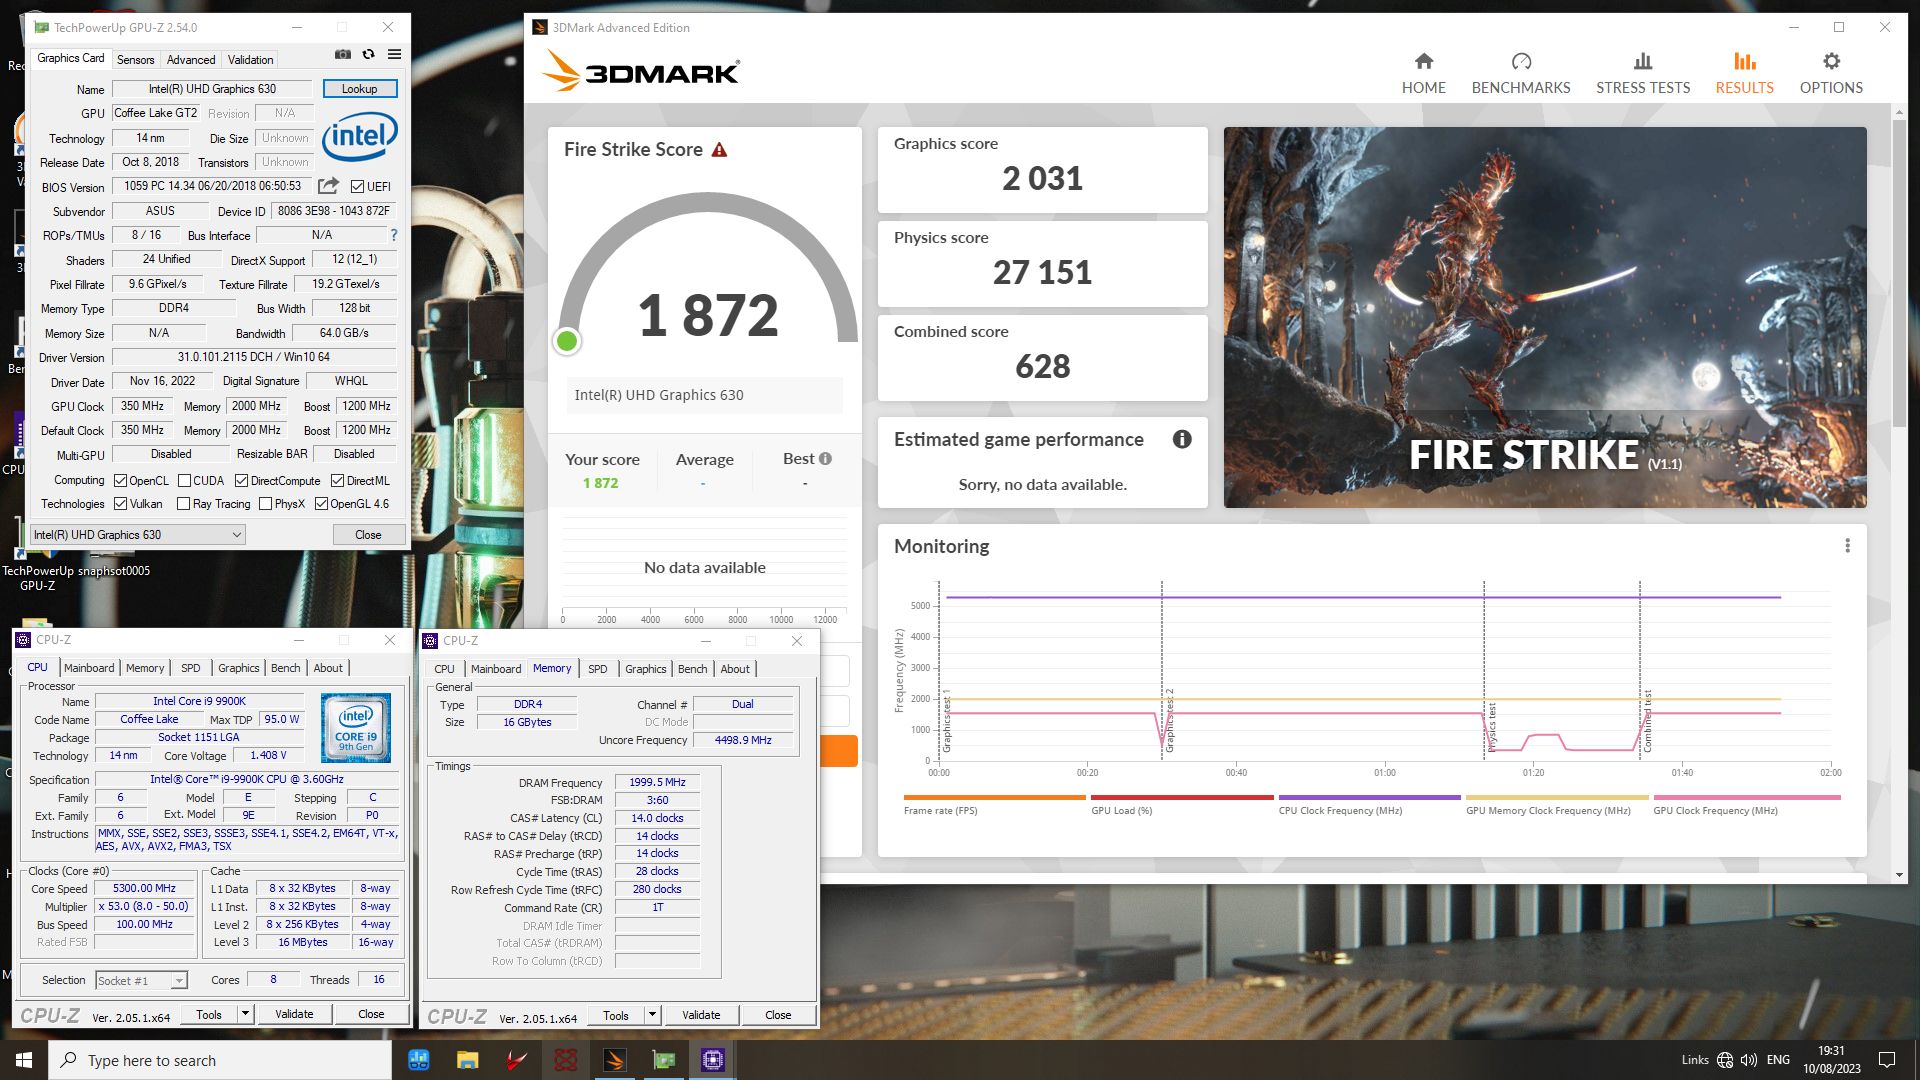Click volume icon in system tray
Screen dimensions: 1920x1080
pyautogui.click(x=1749, y=1060)
